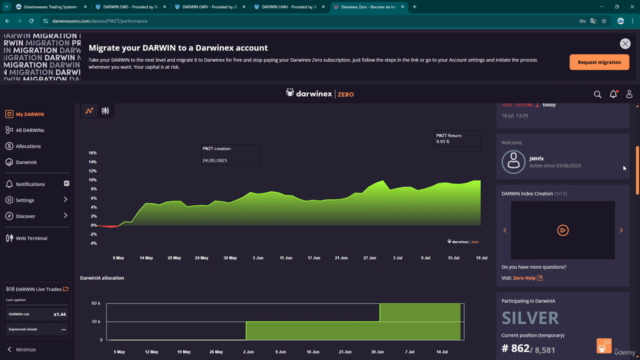Open Web Terminal
640x360 pixels.
(27, 238)
